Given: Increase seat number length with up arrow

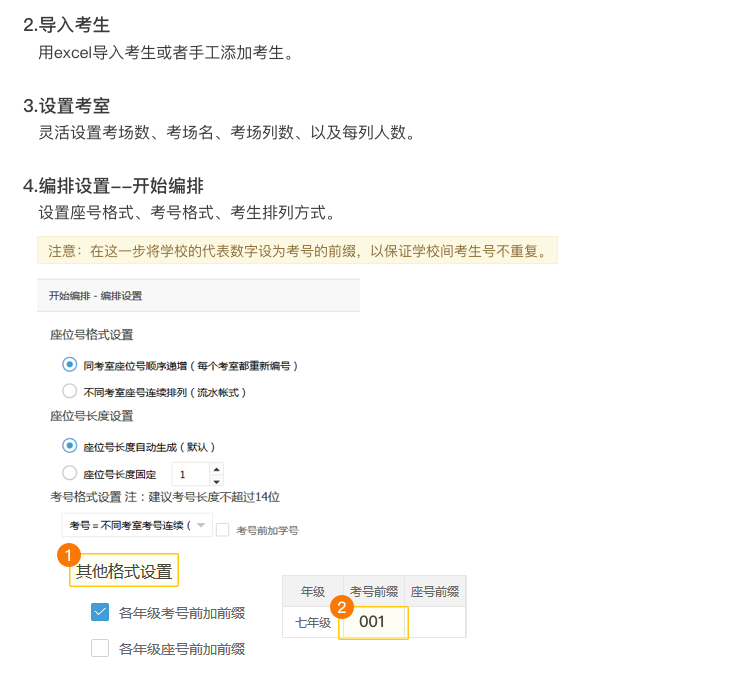Looking at the screenshot, I should tap(217, 469).
